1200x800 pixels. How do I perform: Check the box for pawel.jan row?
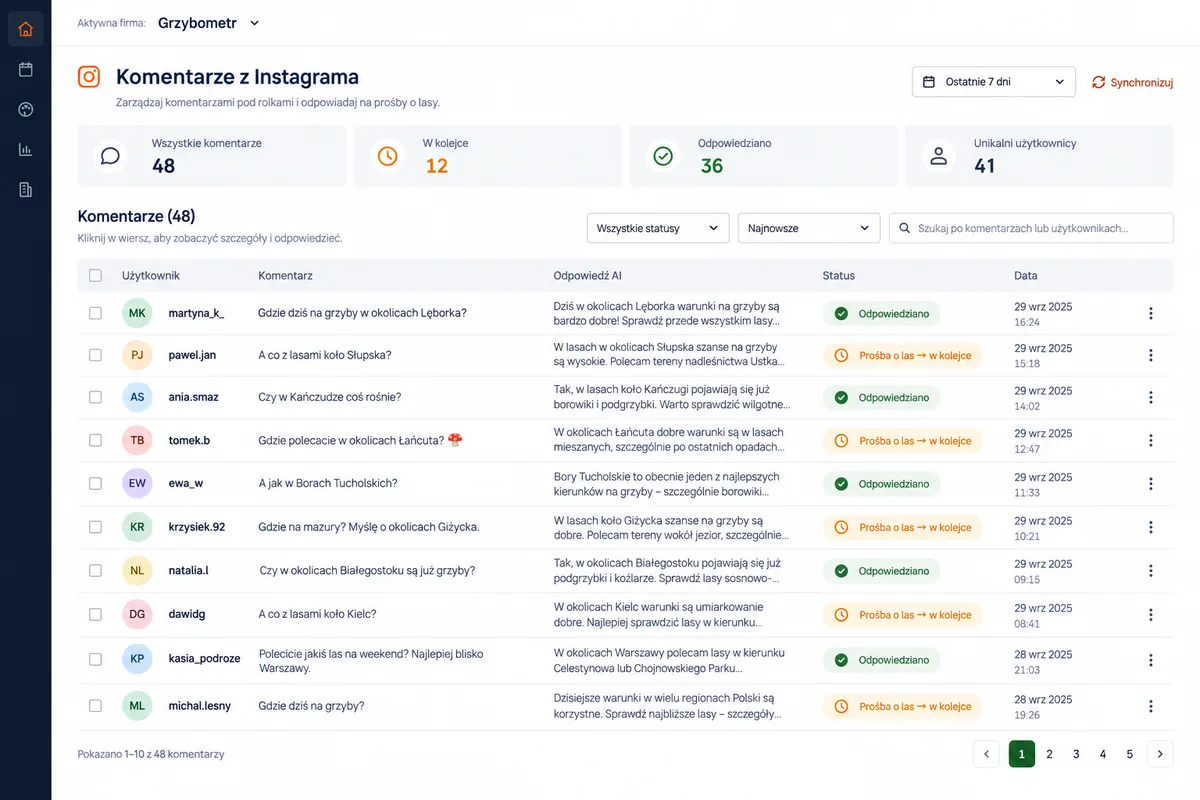tap(95, 355)
